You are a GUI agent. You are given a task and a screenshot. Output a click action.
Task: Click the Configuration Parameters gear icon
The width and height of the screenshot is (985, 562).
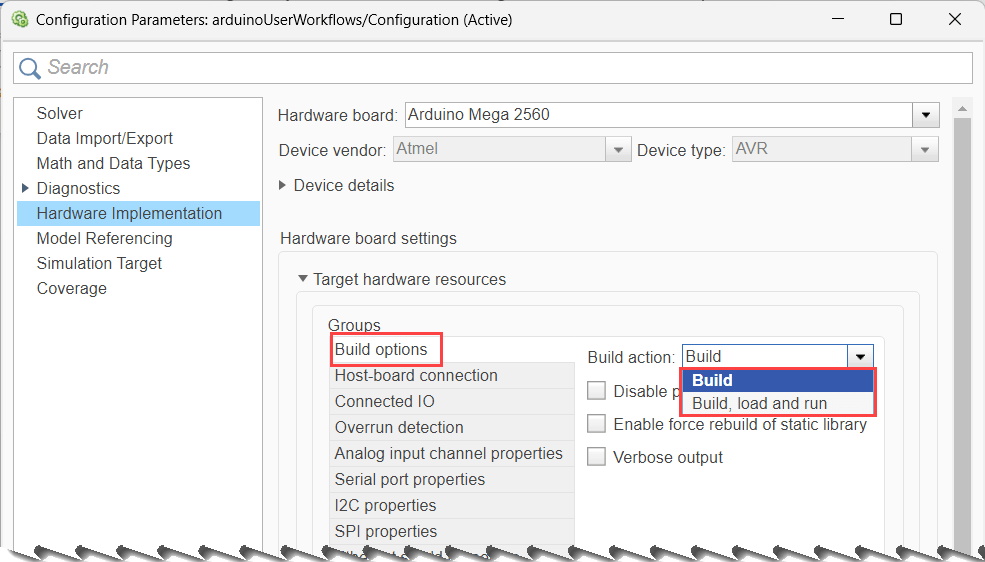[19, 20]
